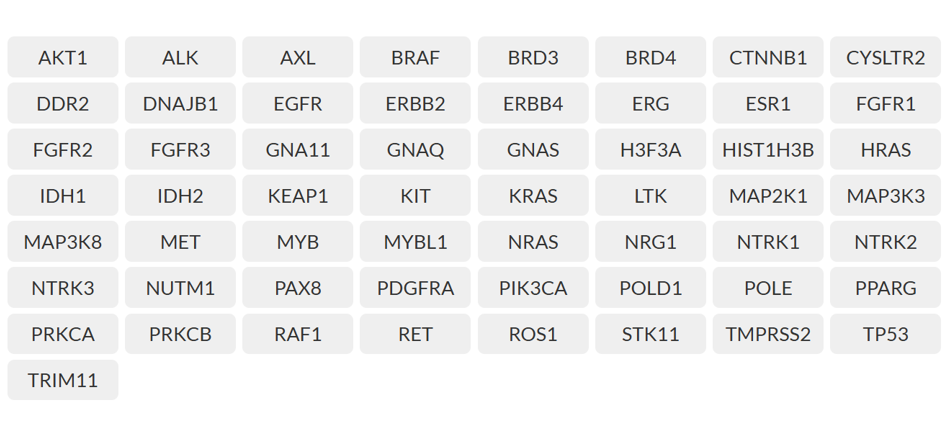Click the AKT1 gene button
The width and height of the screenshot is (950, 421).
click(63, 58)
